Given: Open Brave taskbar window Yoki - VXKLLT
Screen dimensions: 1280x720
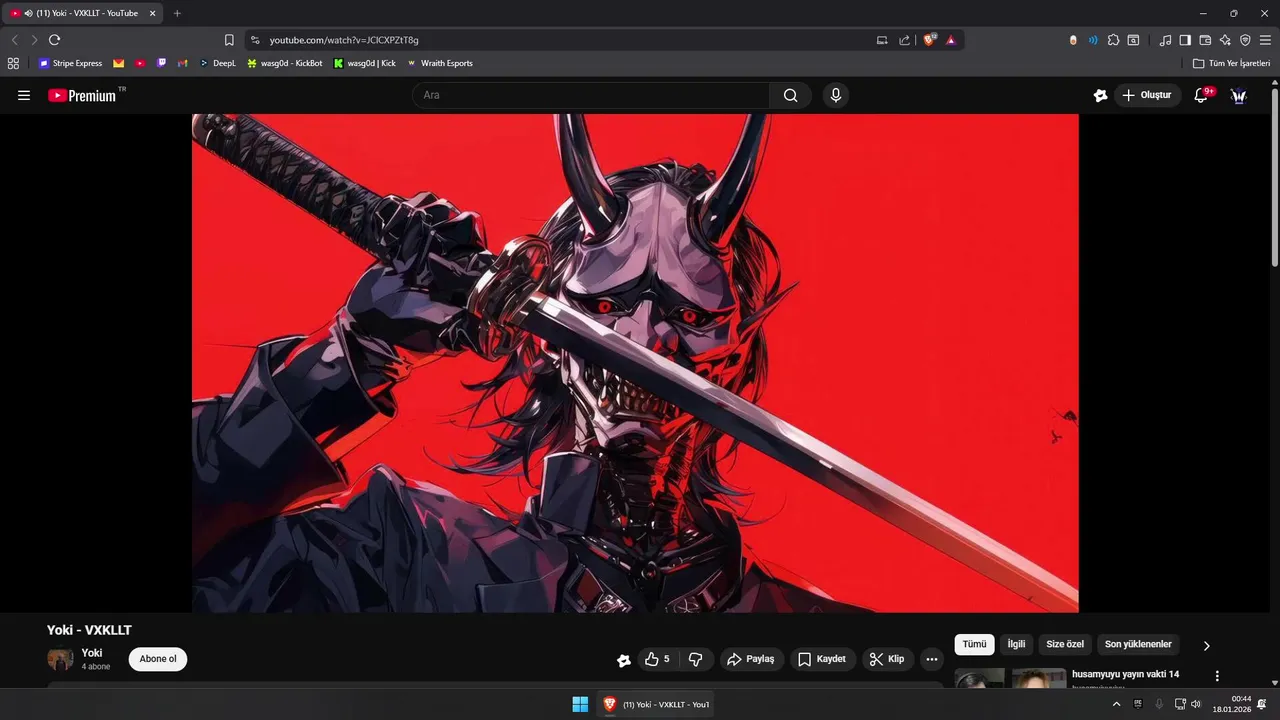Looking at the screenshot, I should pyautogui.click(x=656, y=704).
